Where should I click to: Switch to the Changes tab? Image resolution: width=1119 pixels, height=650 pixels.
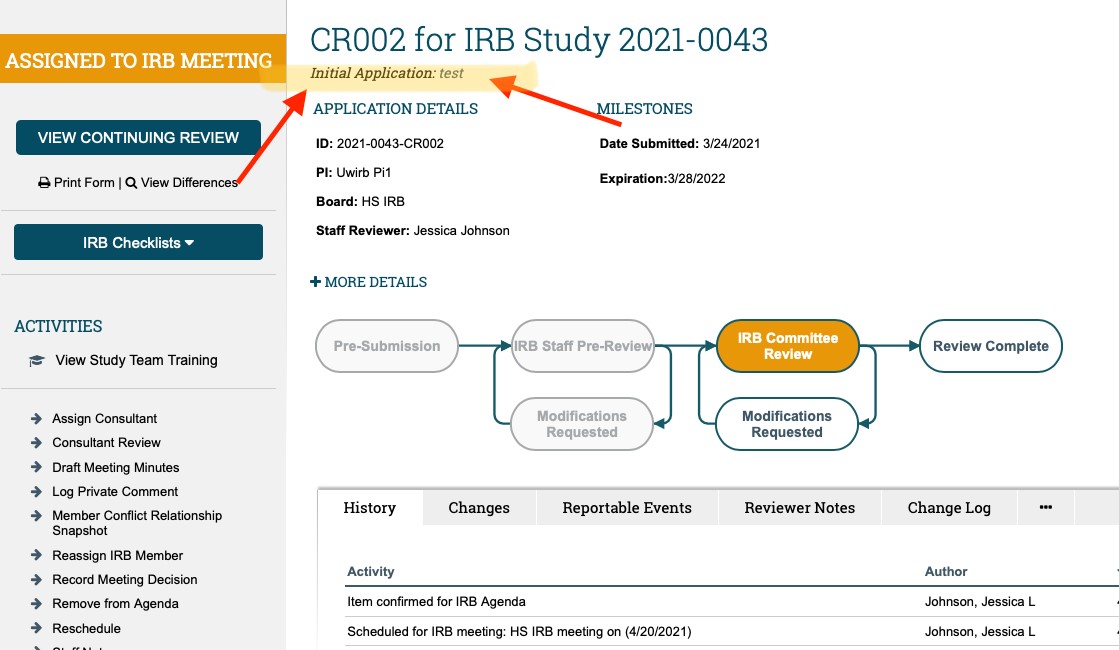479,507
